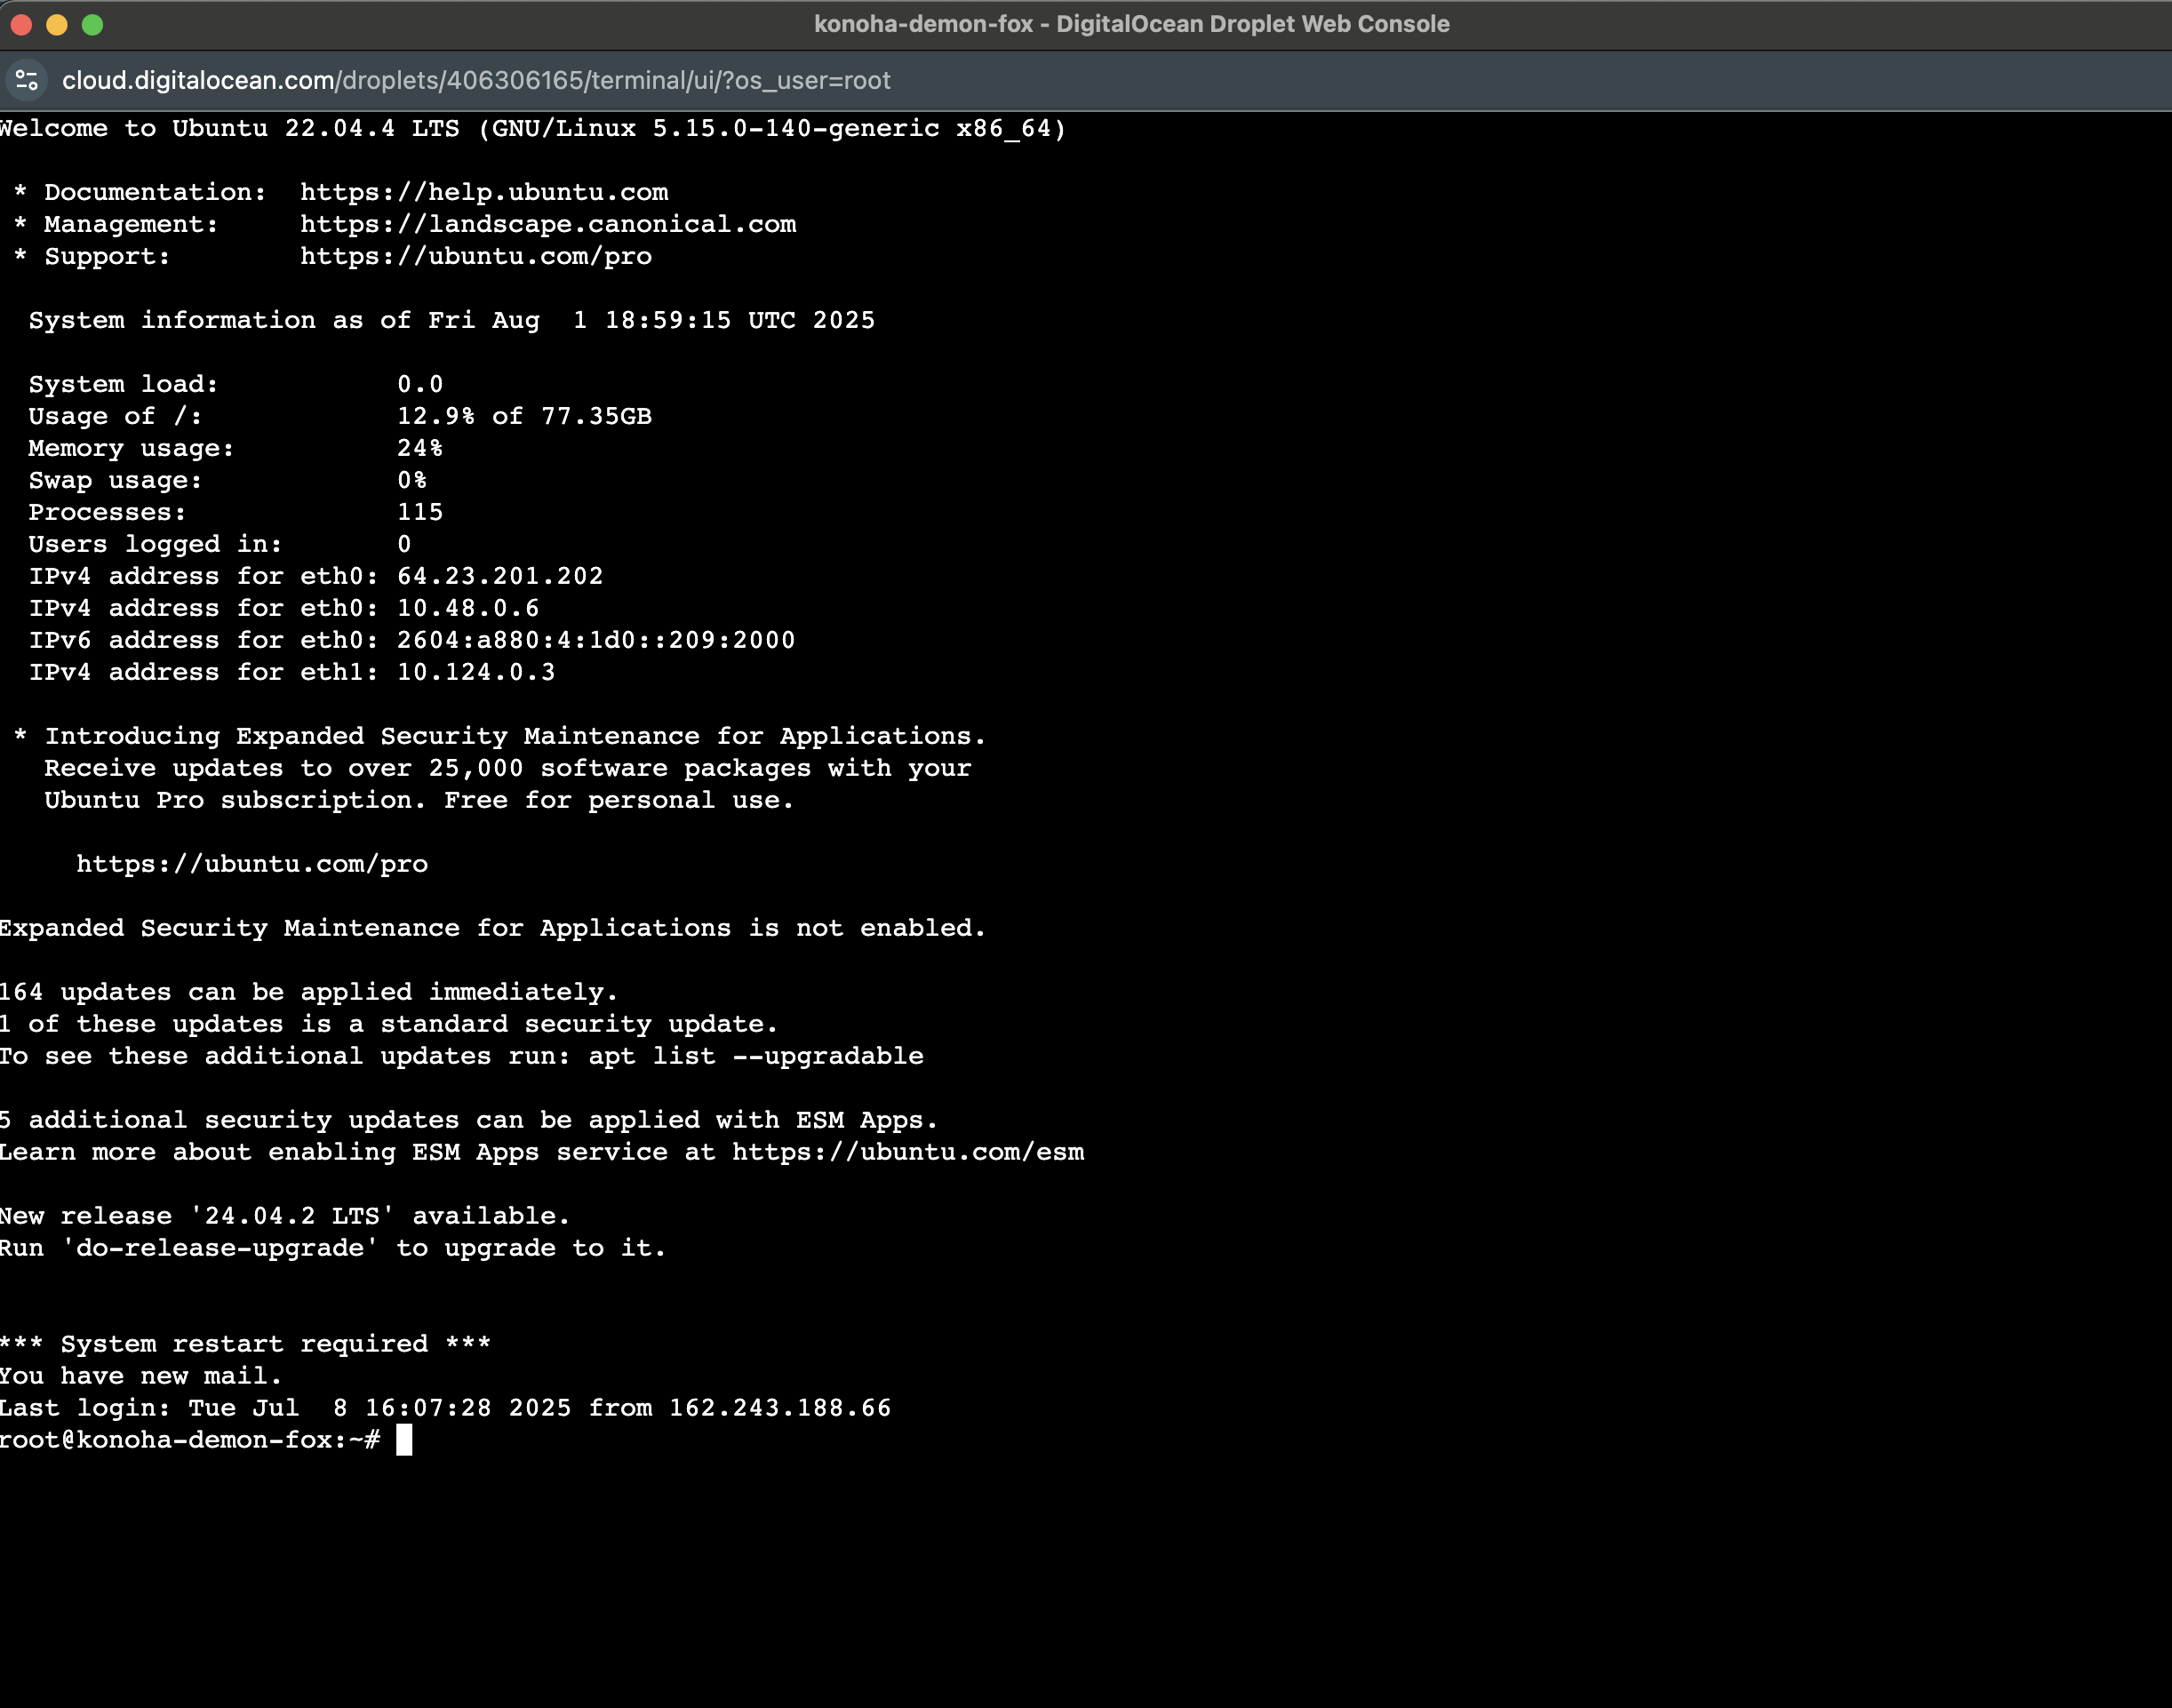Click the root@konoha-demon-fox prompt text

pyautogui.click(x=190, y=1440)
